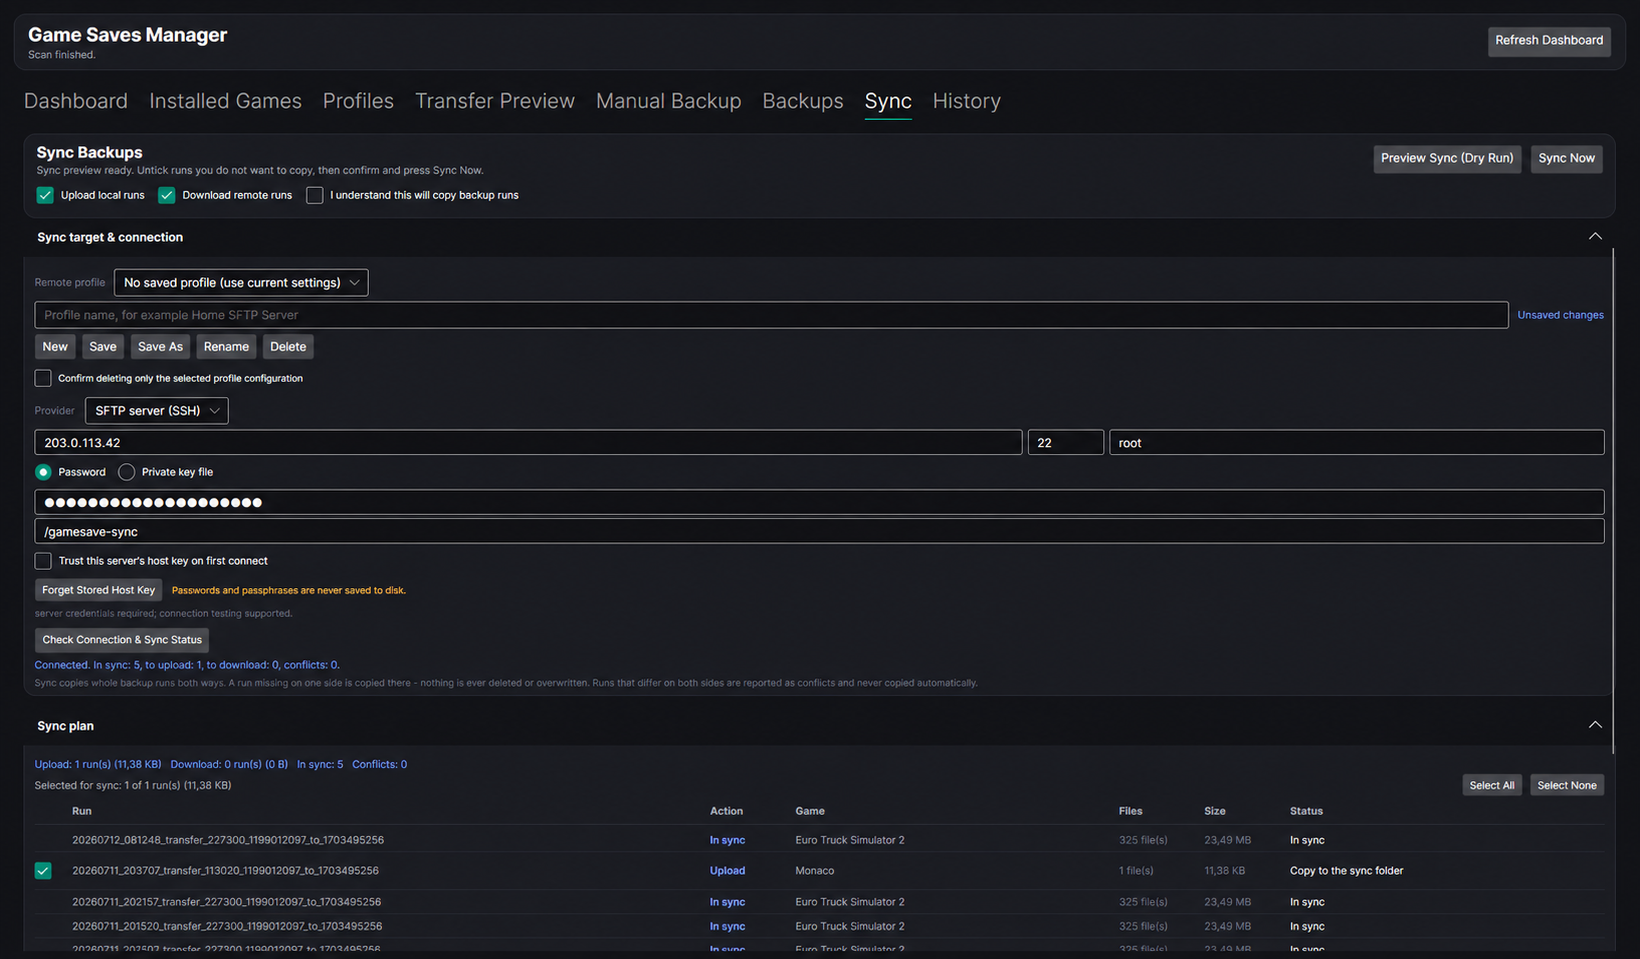Click the username field showing root

point(1356,443)
